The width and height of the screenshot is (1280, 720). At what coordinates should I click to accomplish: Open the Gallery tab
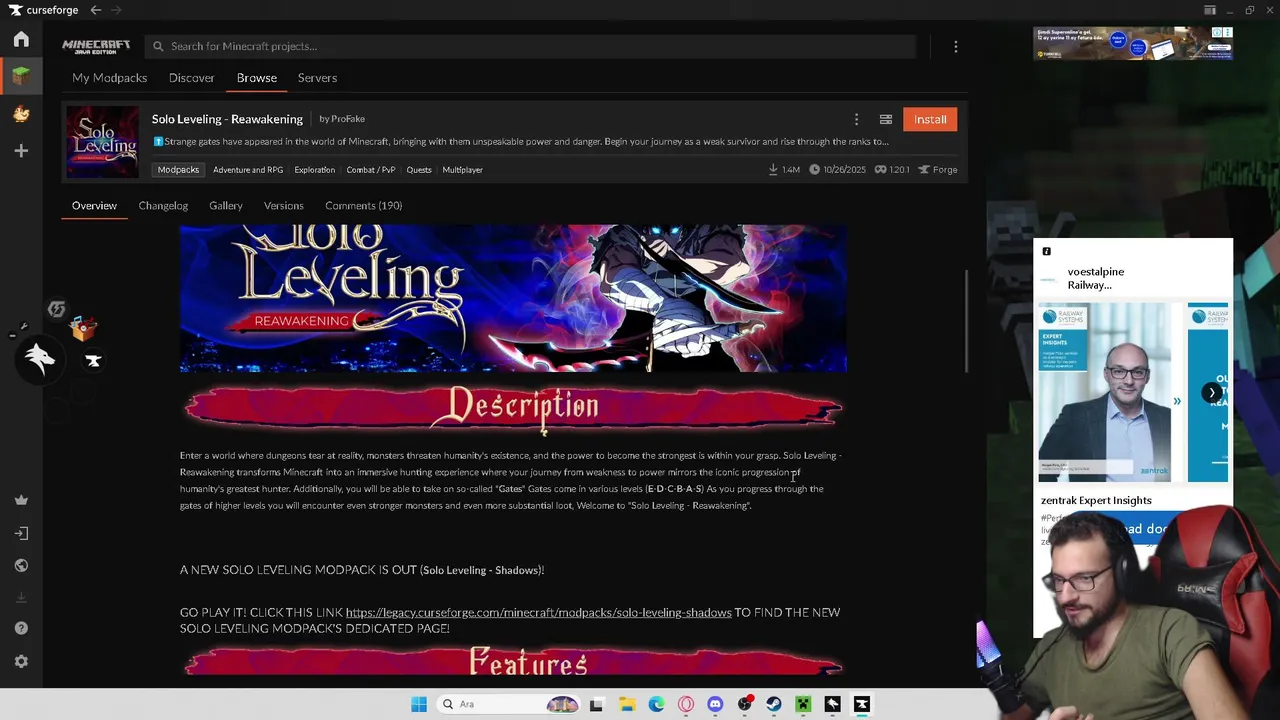click(226, 205)
